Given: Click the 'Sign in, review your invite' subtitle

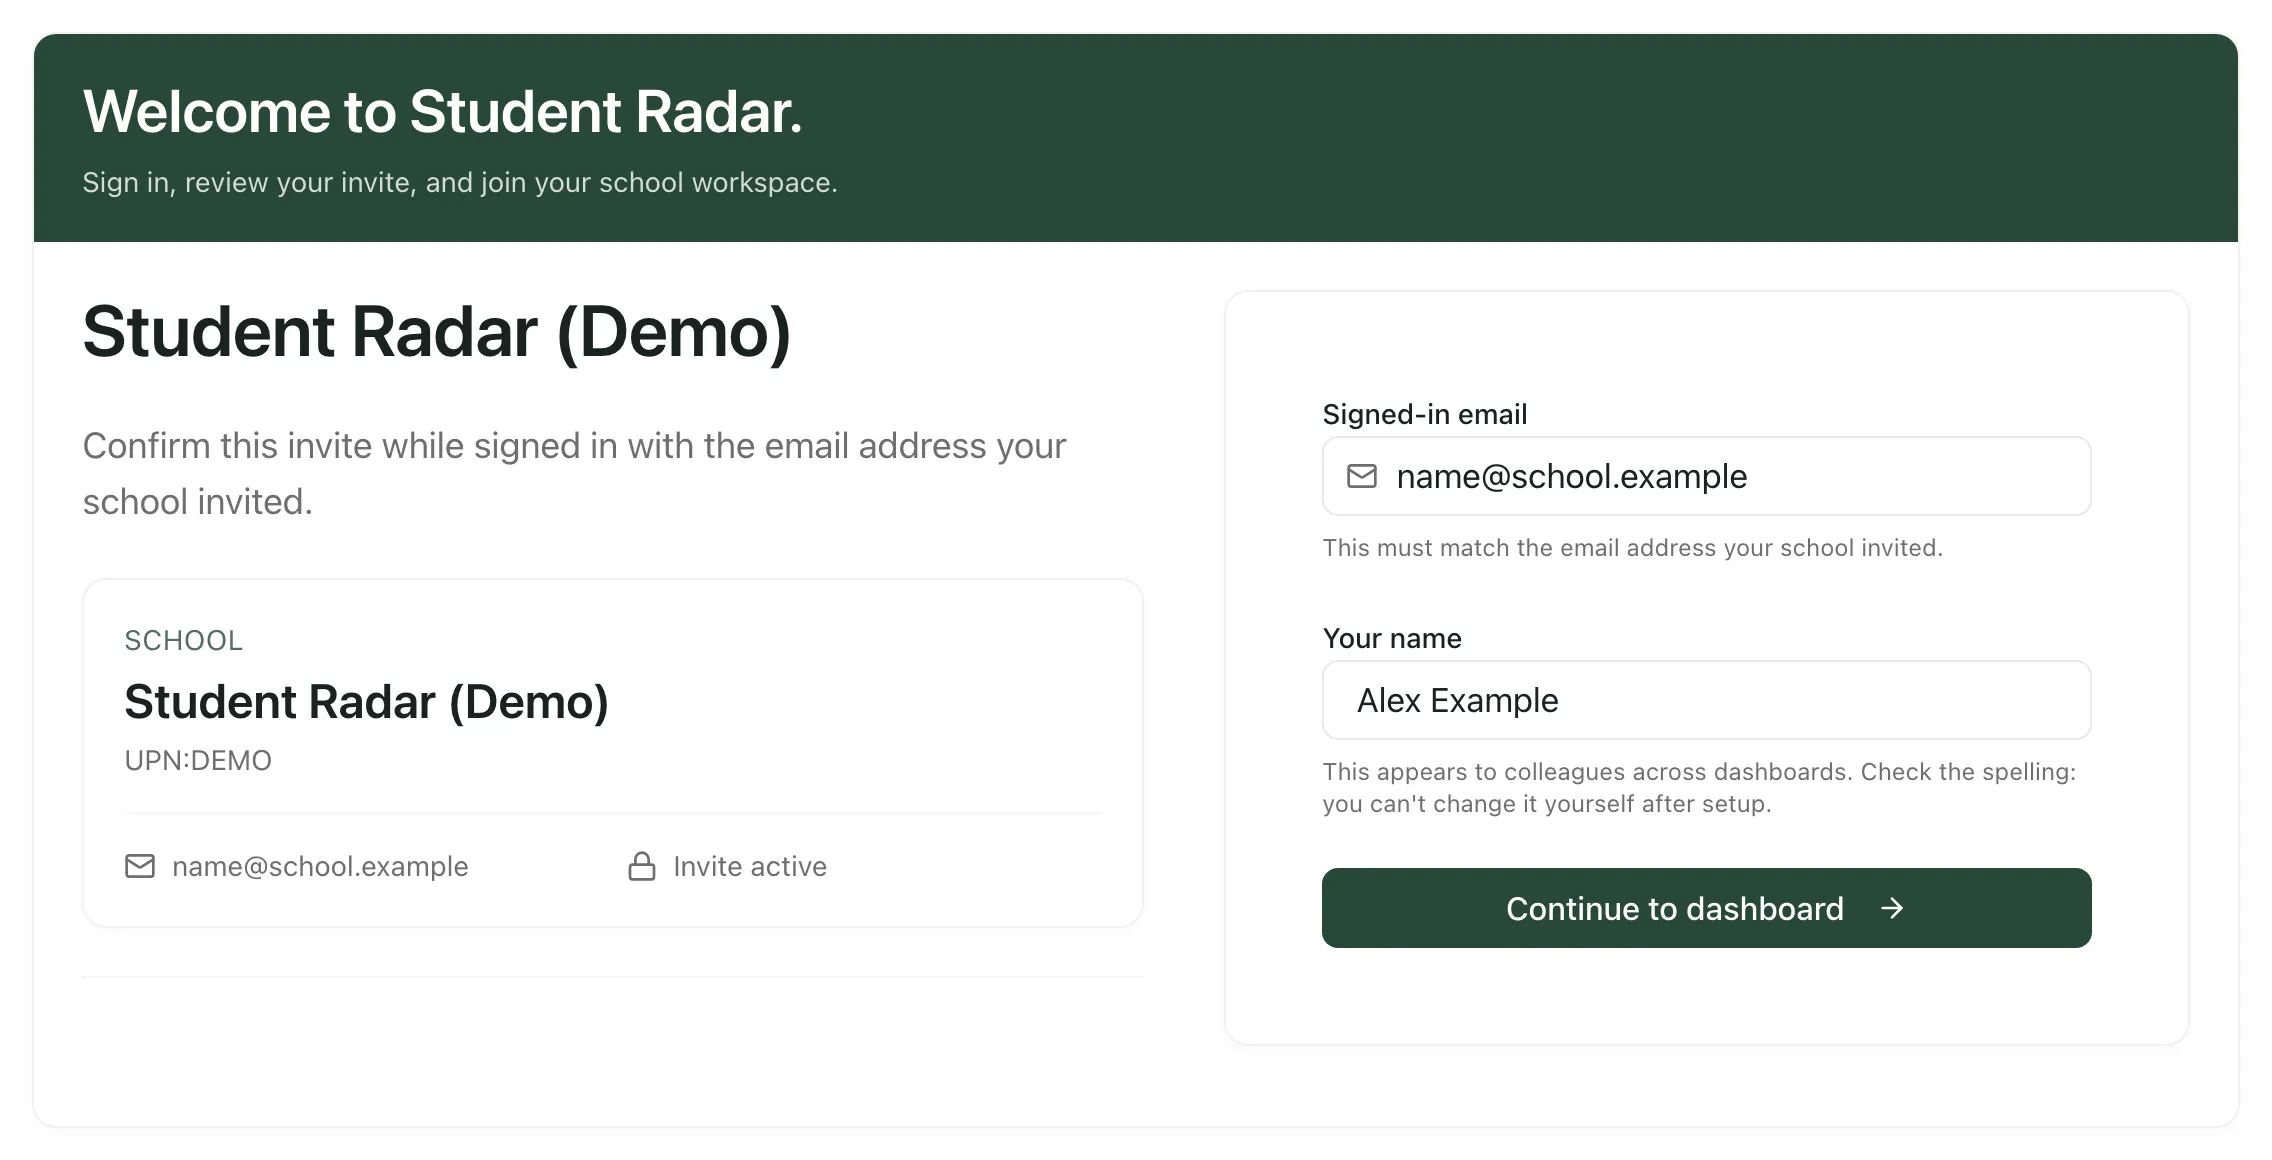Looking at the screenshot, I should click(460, 183).
